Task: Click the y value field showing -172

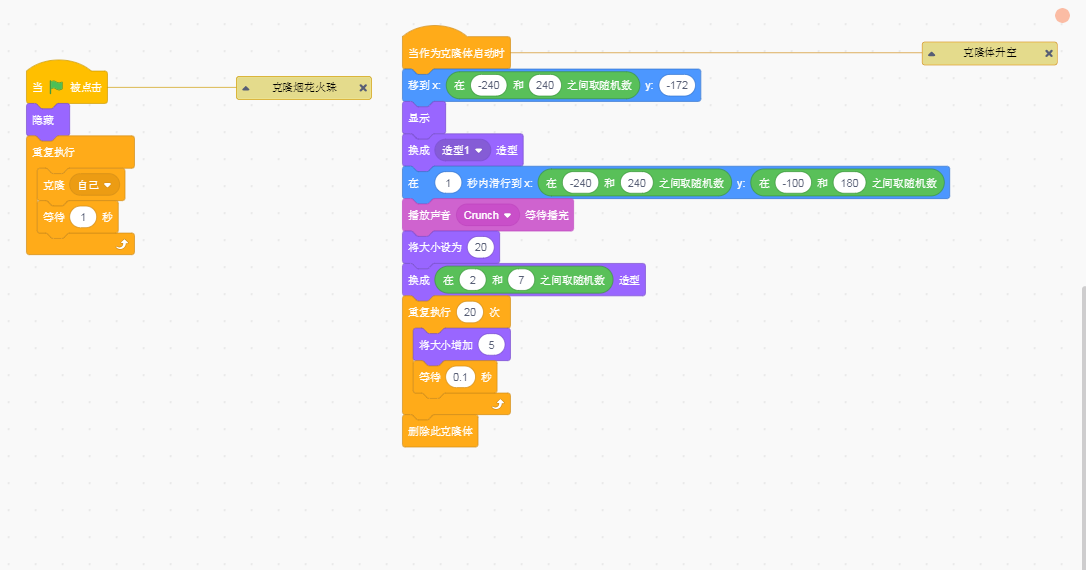Action: click(677, 86)
